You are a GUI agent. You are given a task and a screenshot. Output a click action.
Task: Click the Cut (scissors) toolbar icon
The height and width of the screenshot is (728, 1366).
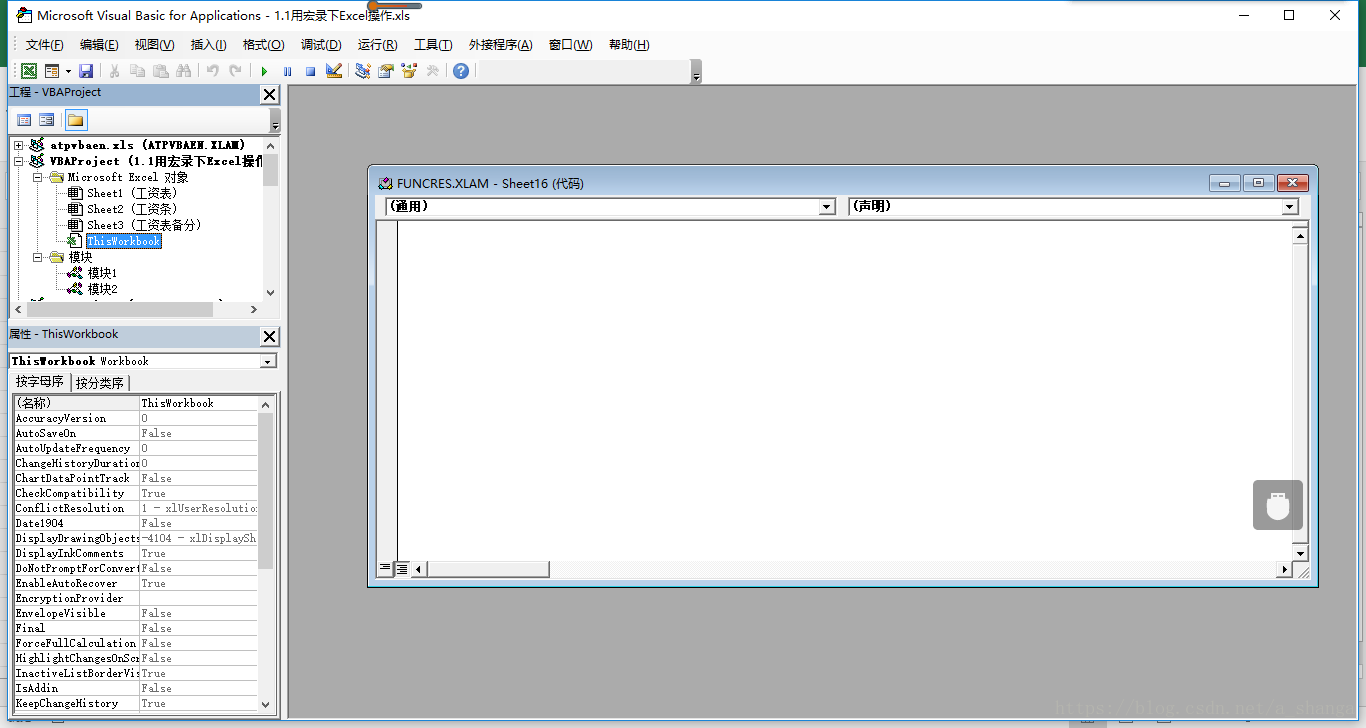click(x=115, y=71)
